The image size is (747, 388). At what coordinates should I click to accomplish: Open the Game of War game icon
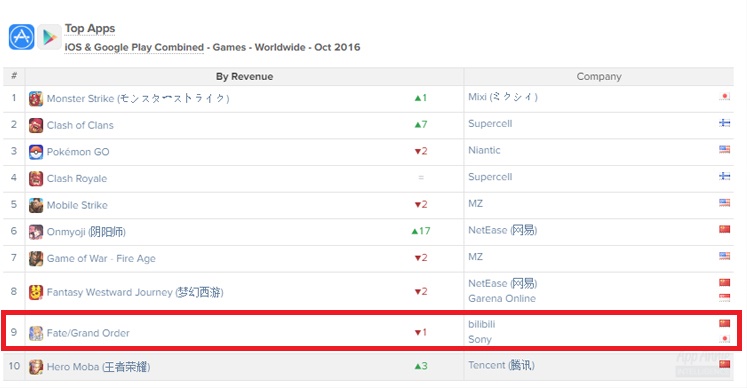click(x=36, y=259)
